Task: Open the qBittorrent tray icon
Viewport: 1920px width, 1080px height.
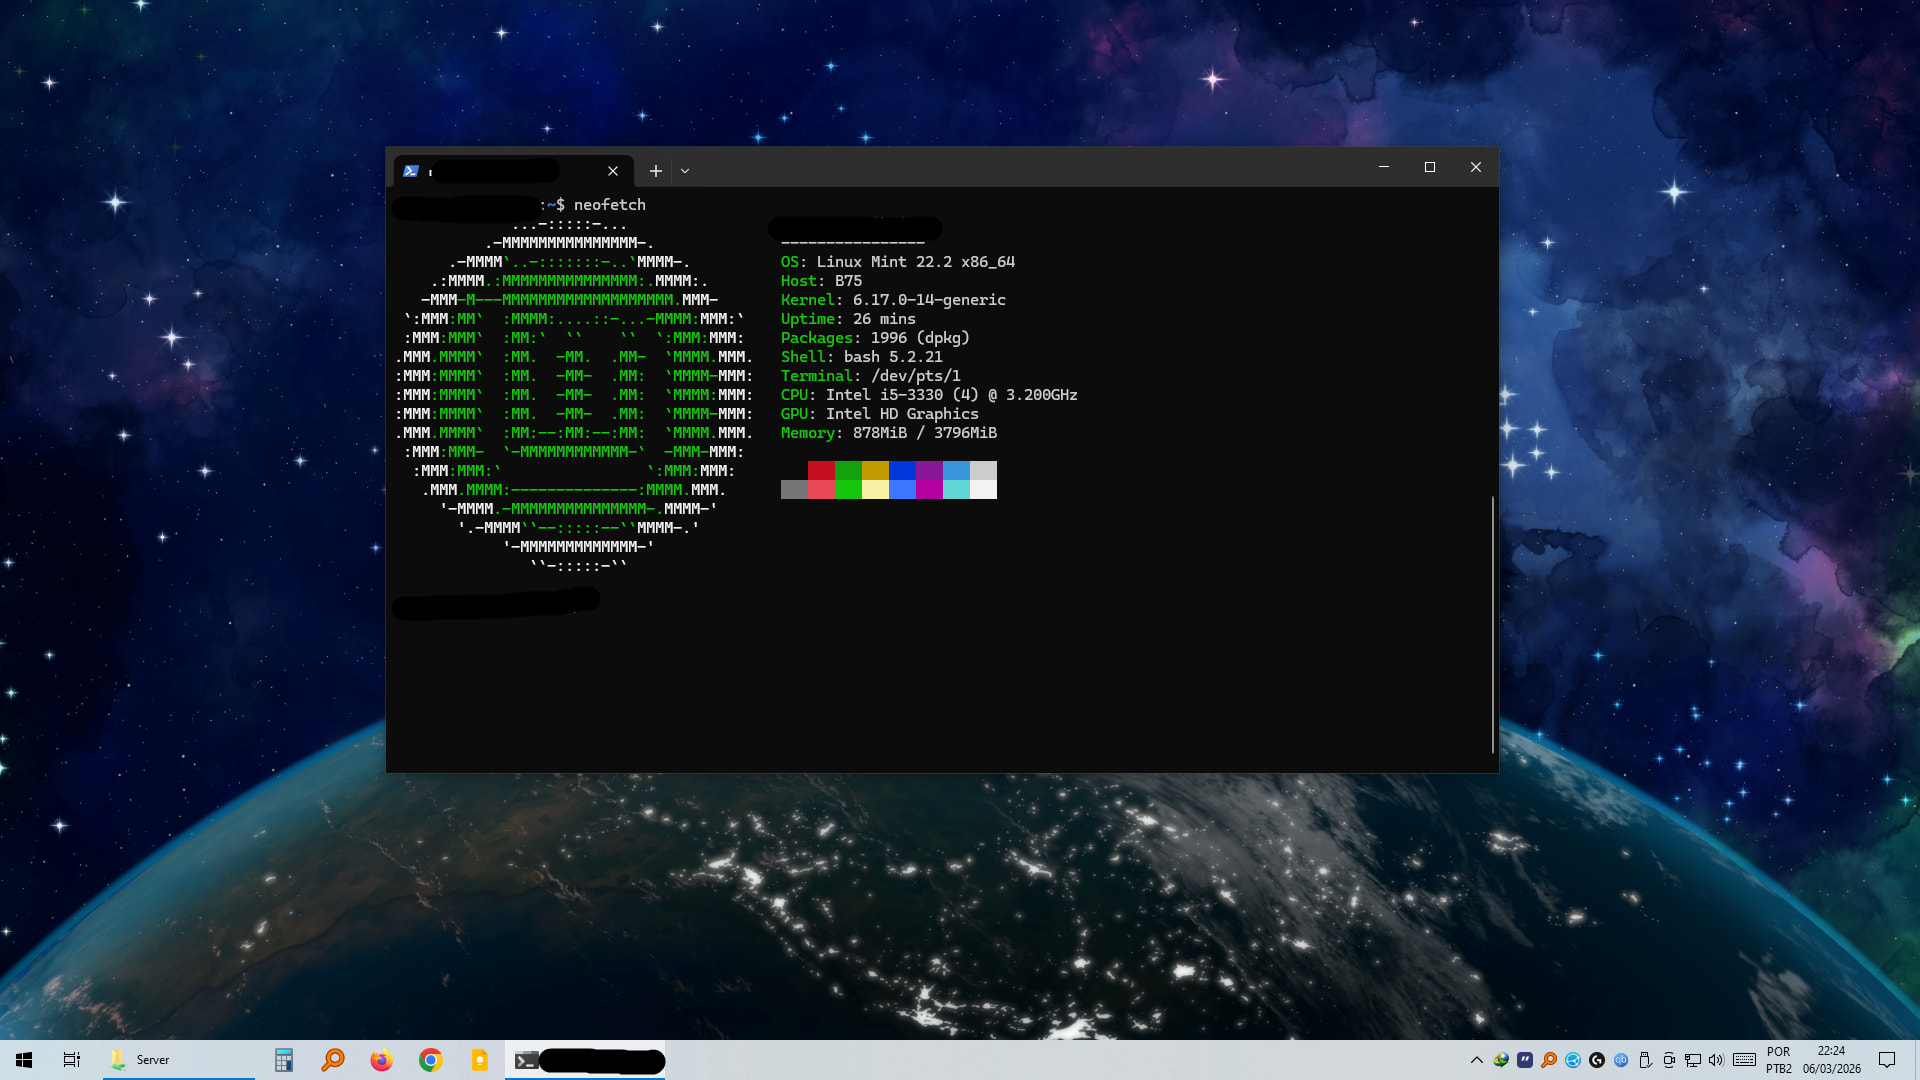Action: [x=1621, y=1060]
